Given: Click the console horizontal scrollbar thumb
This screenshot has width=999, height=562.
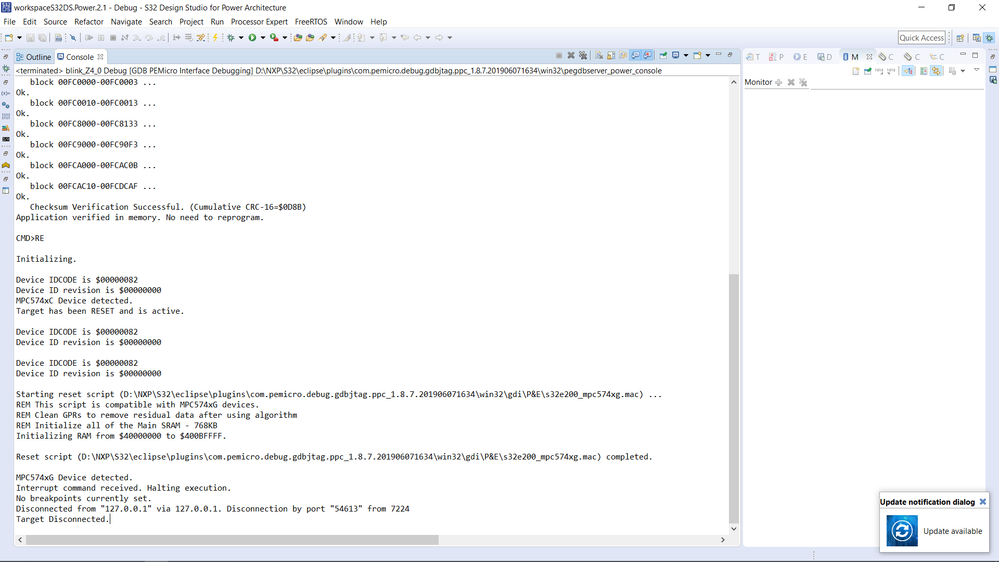Looking at the screenshot, I should click(x=232, y=540).
